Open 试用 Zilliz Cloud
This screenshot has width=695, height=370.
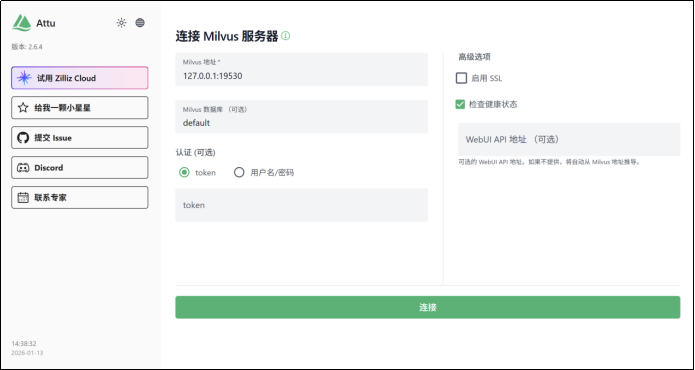coord(80,78)
